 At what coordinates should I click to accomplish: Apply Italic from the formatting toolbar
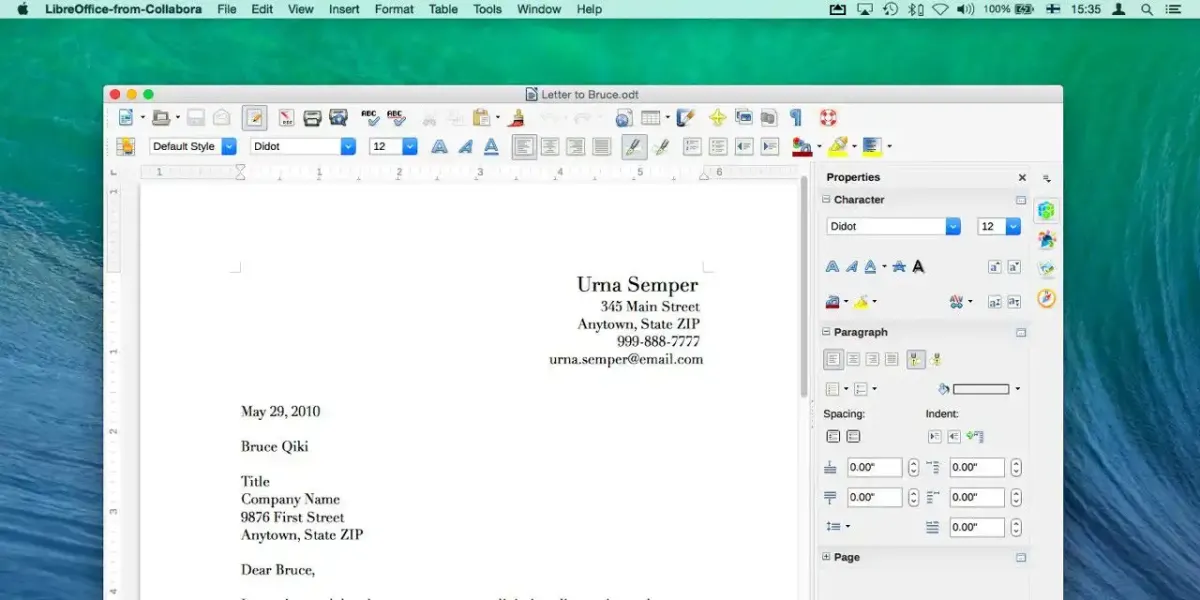click(465, 147)
